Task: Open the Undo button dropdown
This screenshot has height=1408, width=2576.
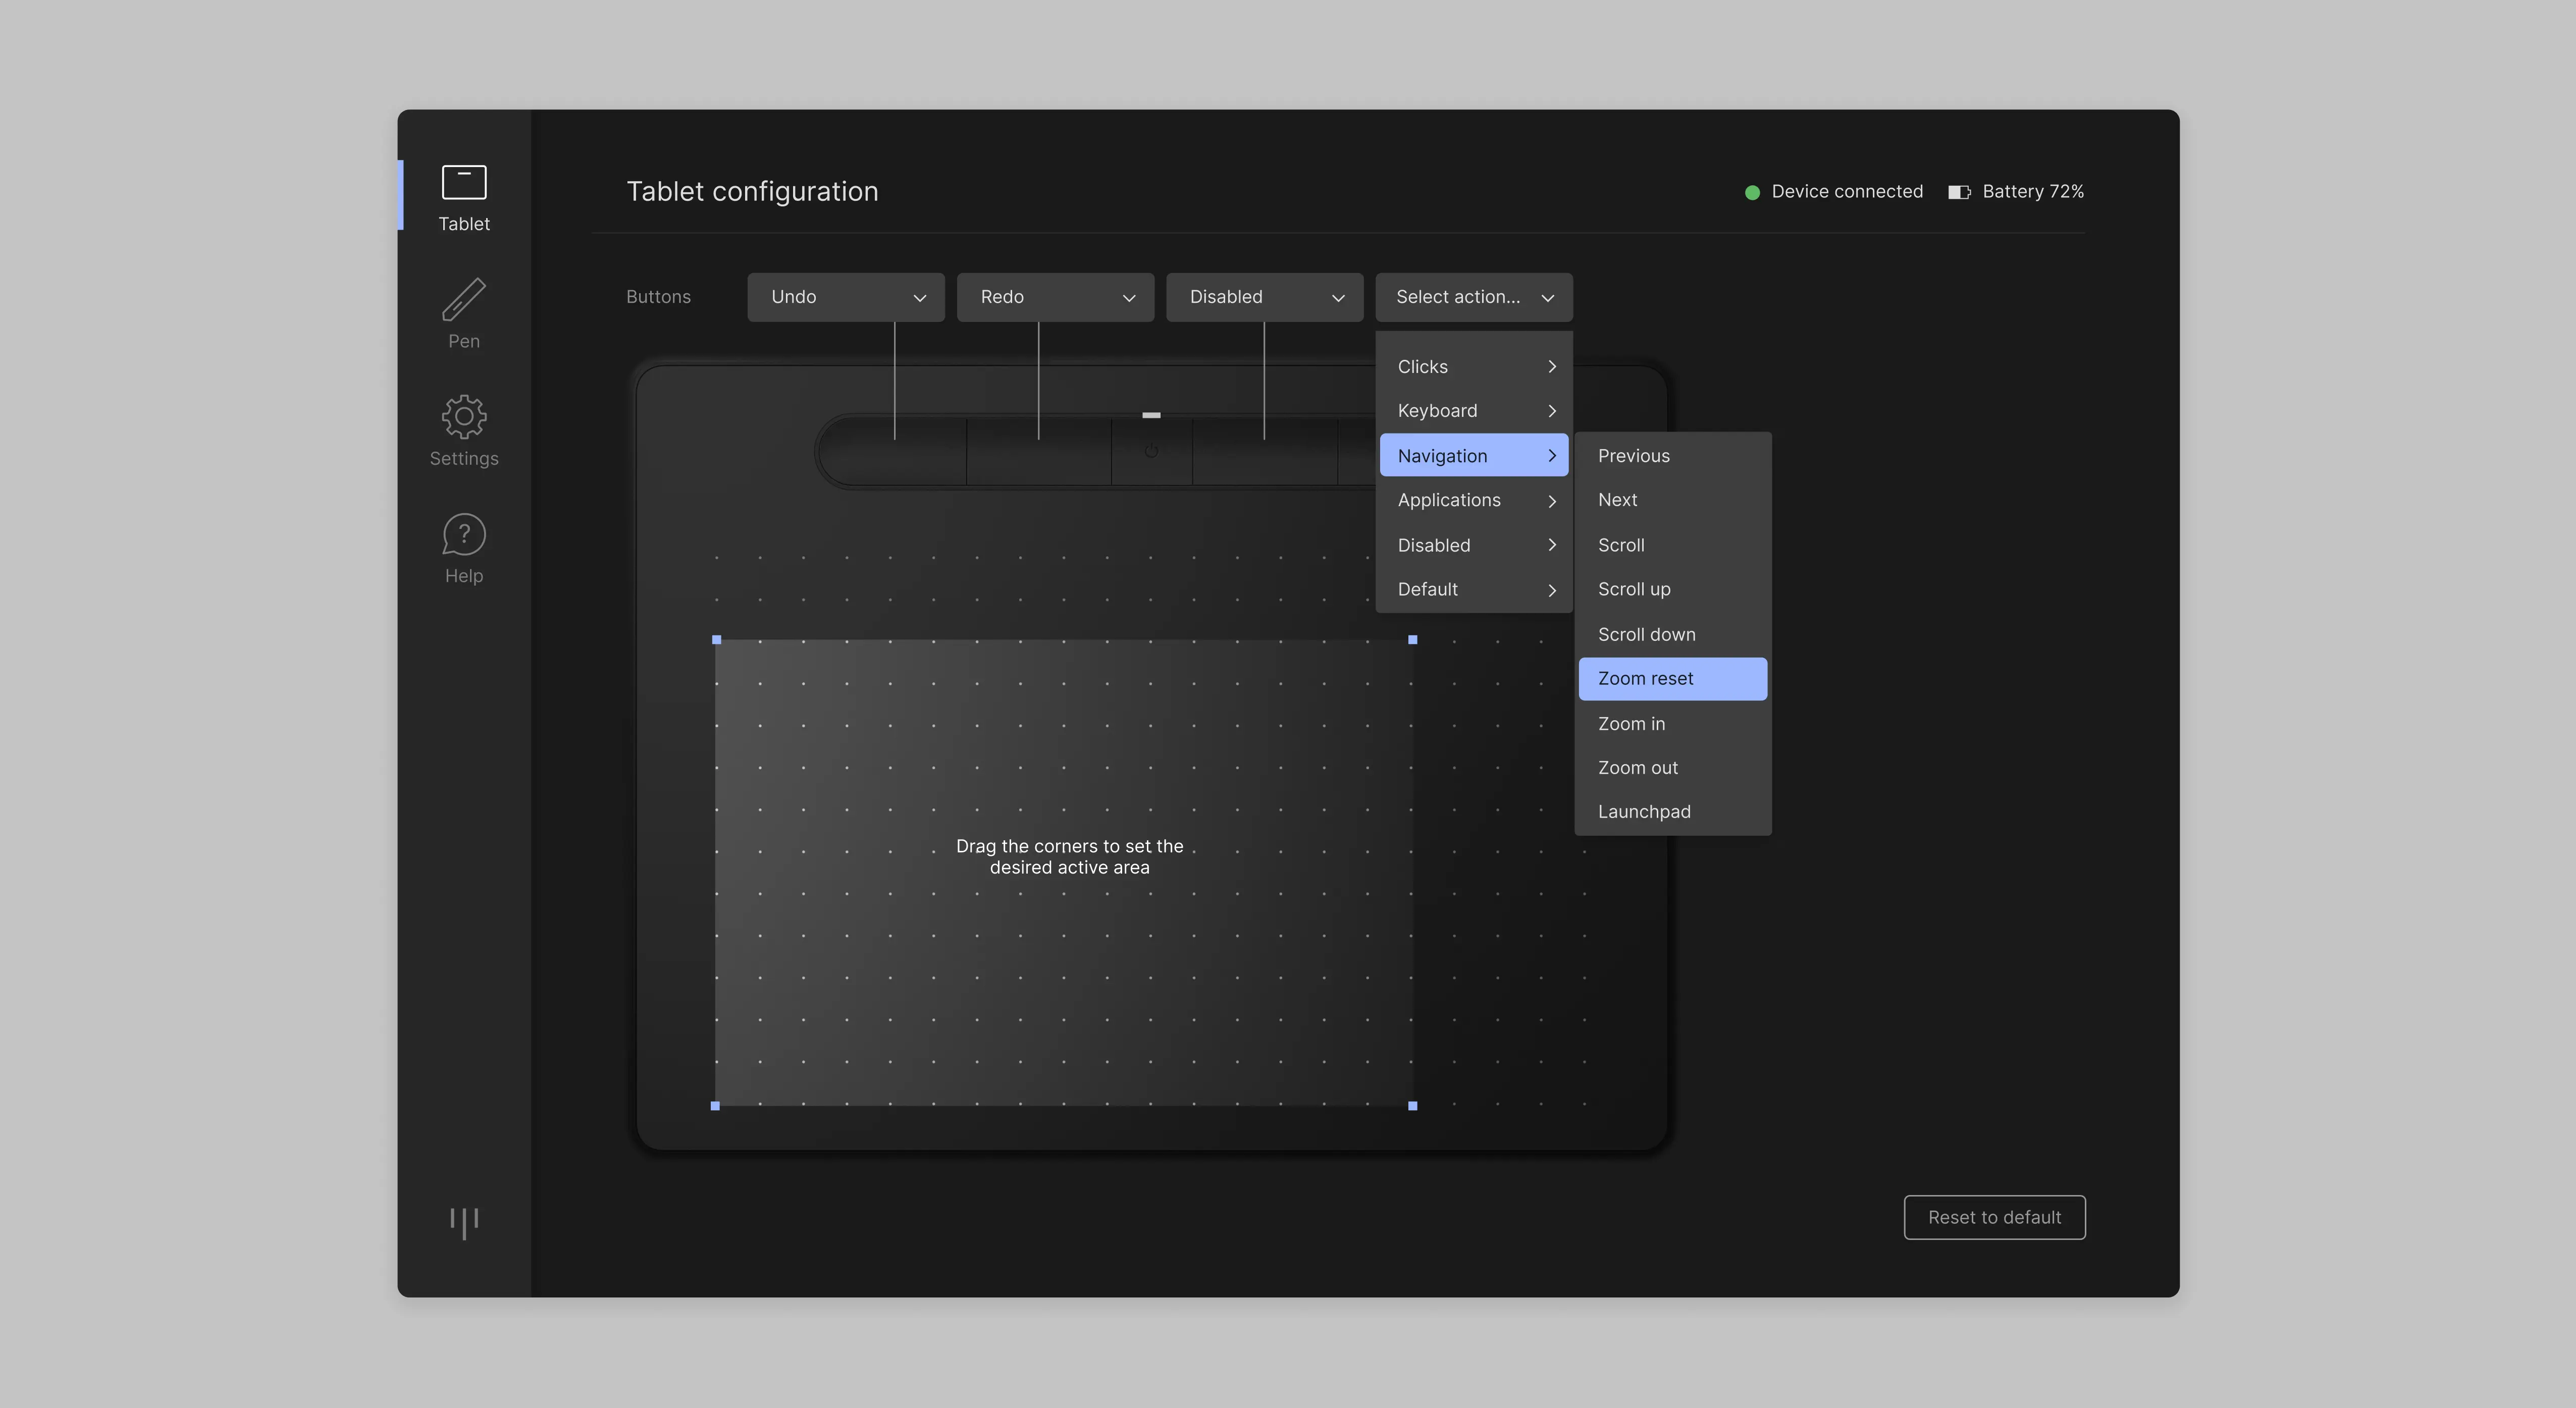Action: (845, 297)
